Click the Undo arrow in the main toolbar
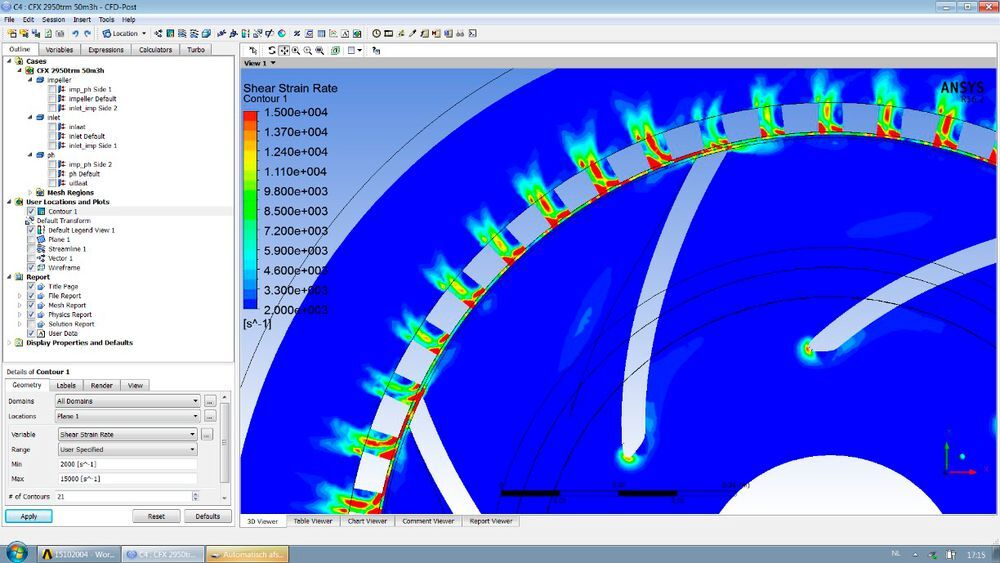 [x=75, y=33]
